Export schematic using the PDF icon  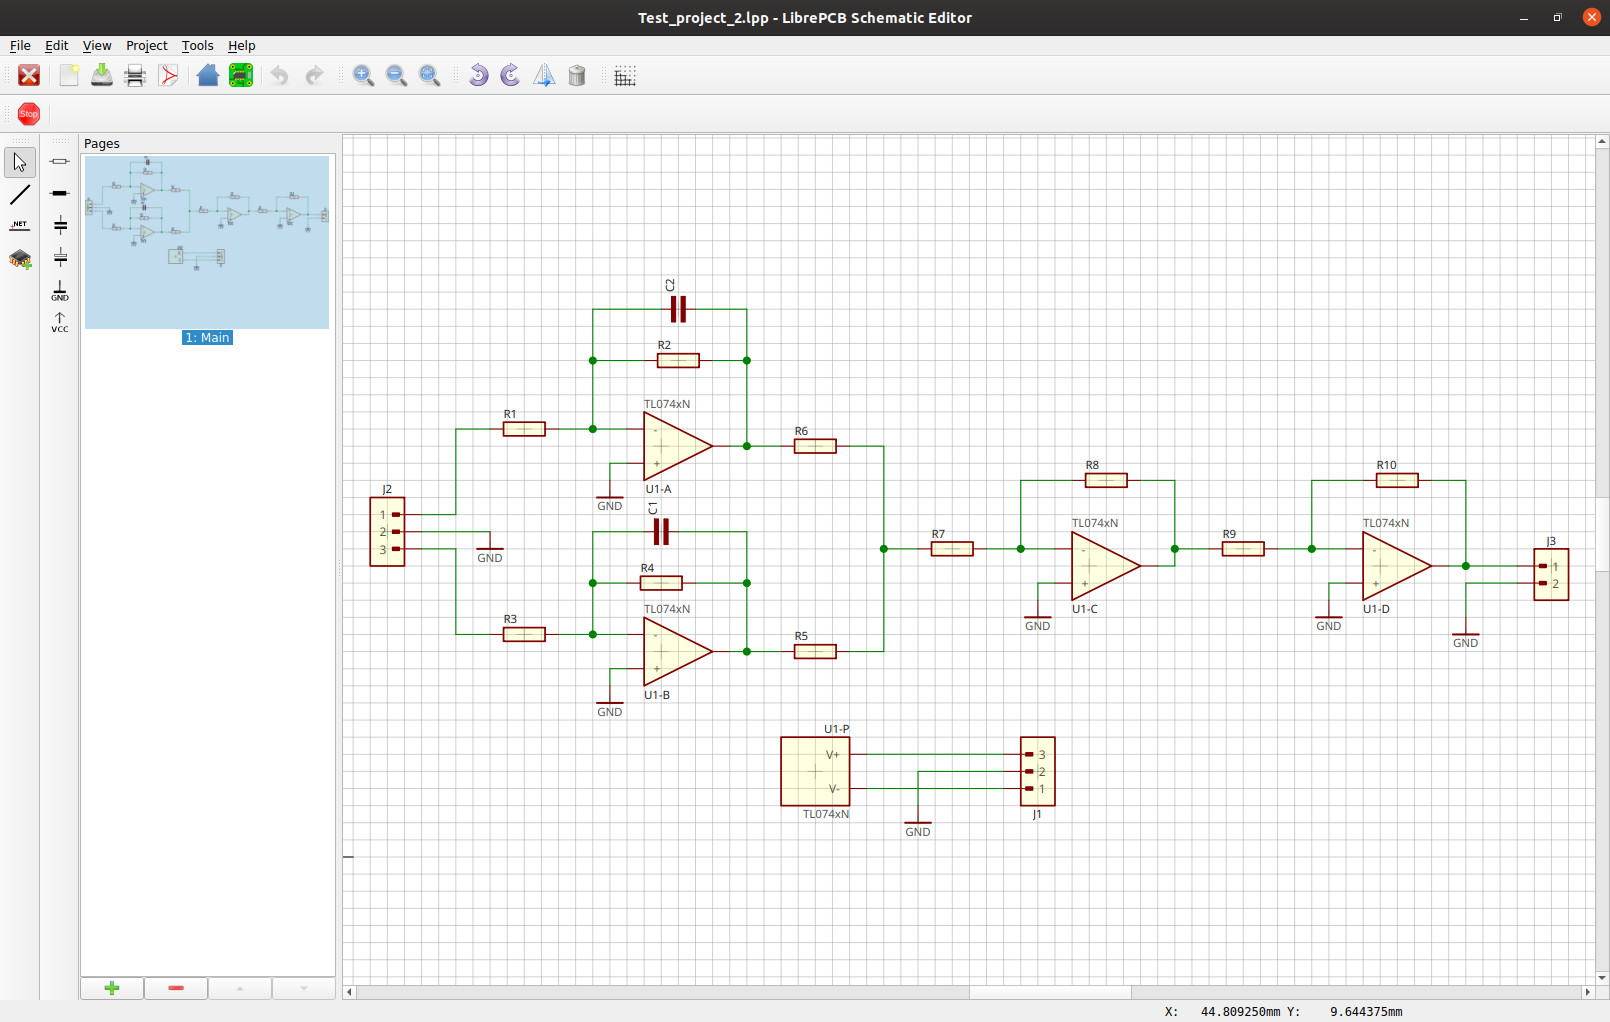click(169, 76)
